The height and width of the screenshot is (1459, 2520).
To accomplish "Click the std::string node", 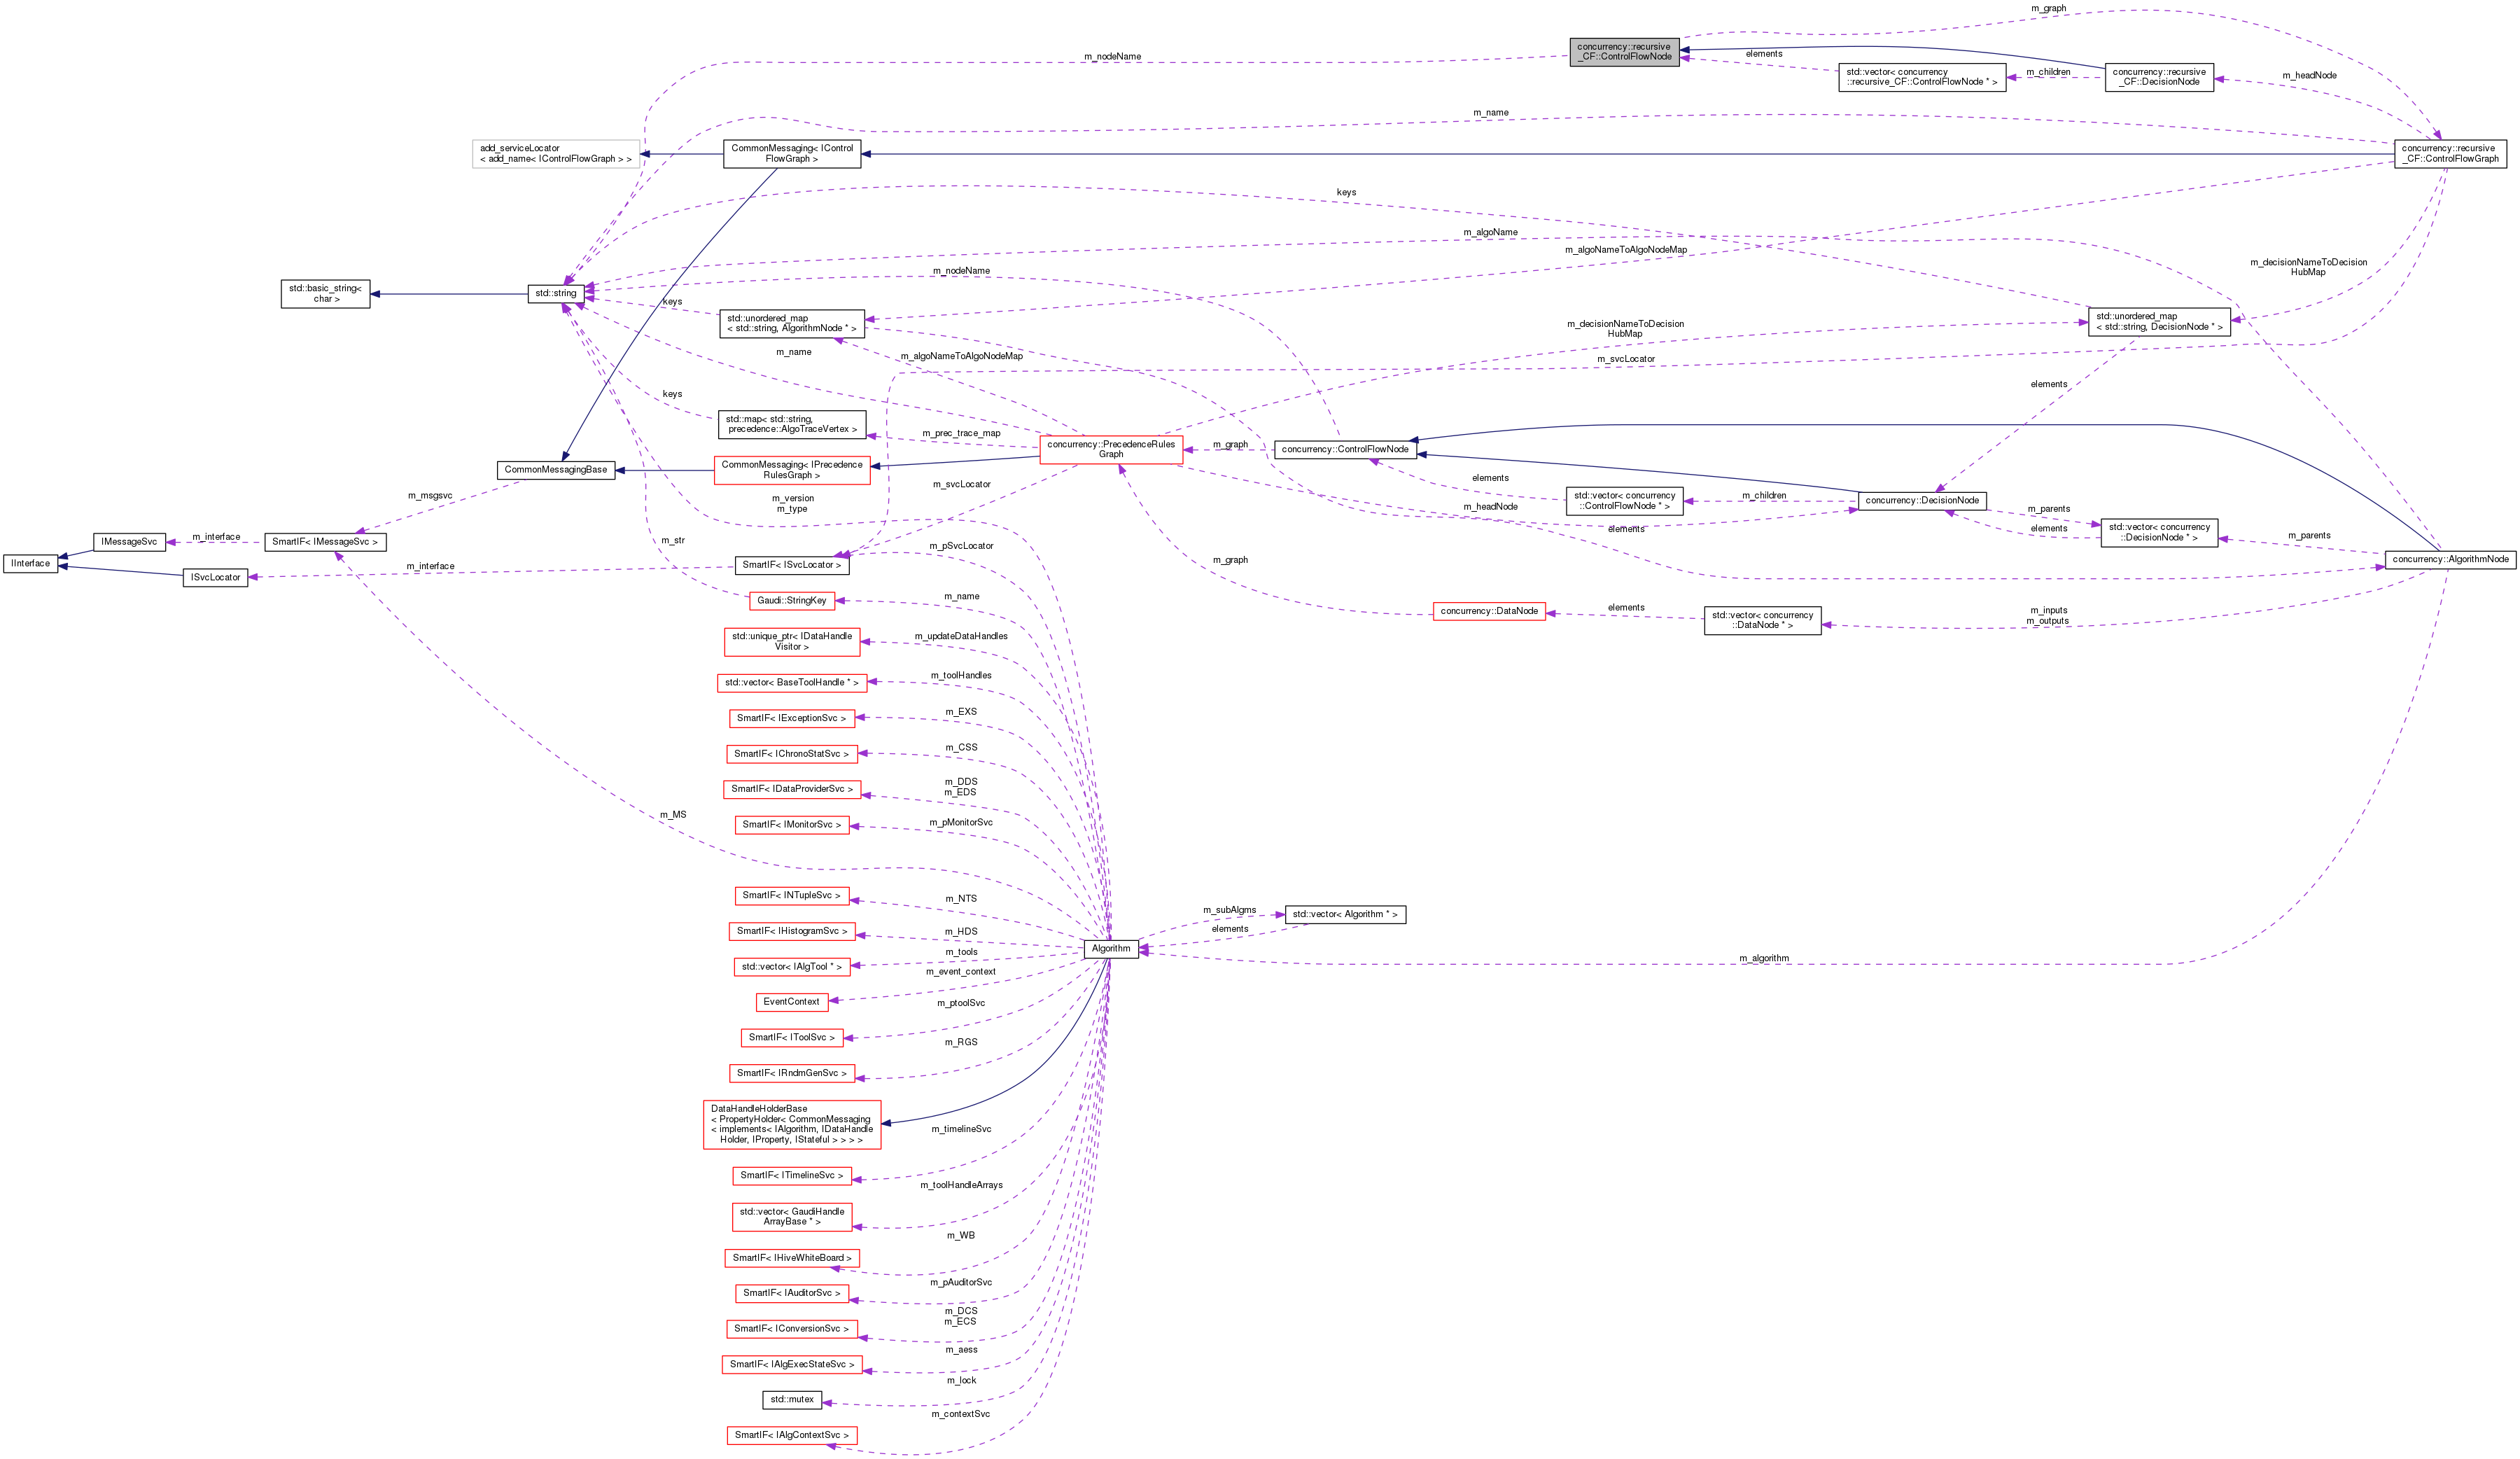I will (x=556, y=293).
